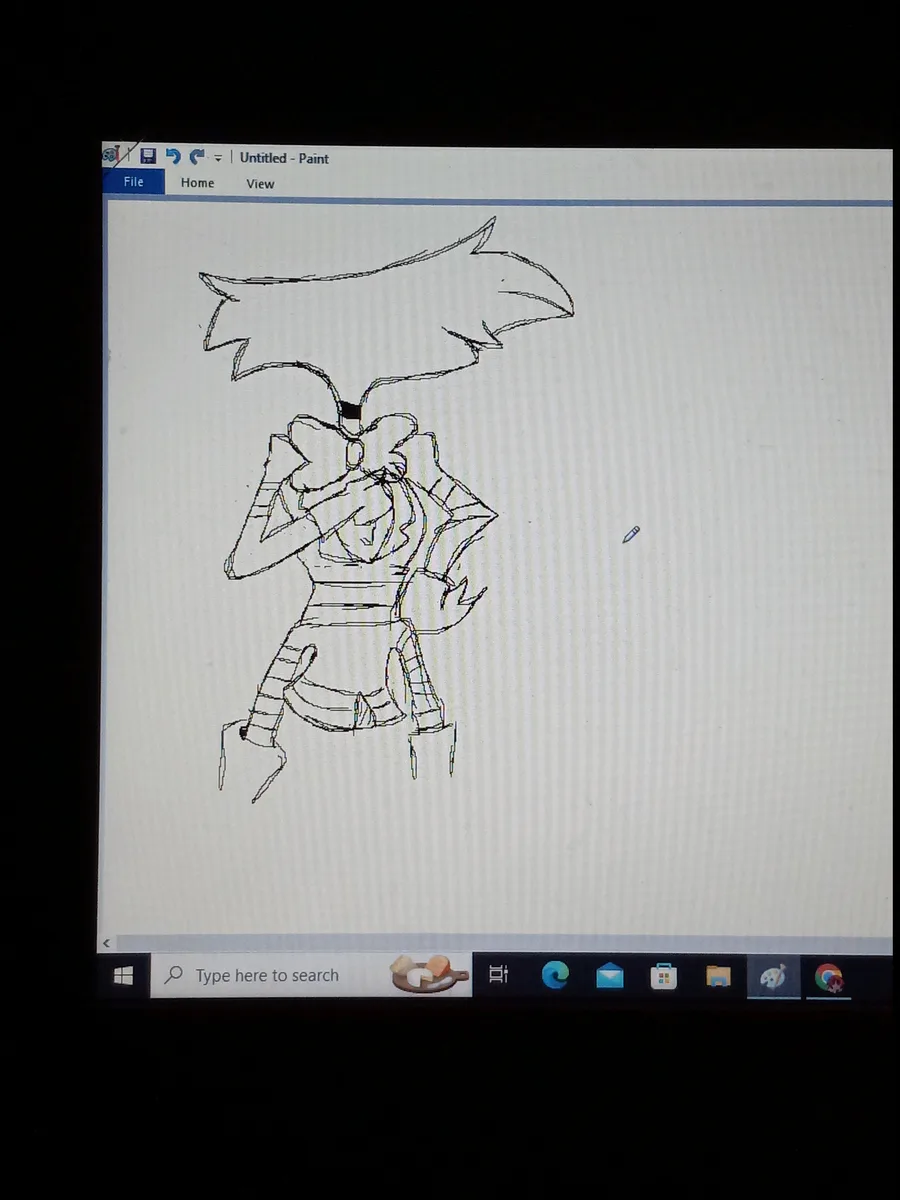Click the cheese board search highlight image
The width and height of the screenshot is (900, 1200).
coord(428,974)
